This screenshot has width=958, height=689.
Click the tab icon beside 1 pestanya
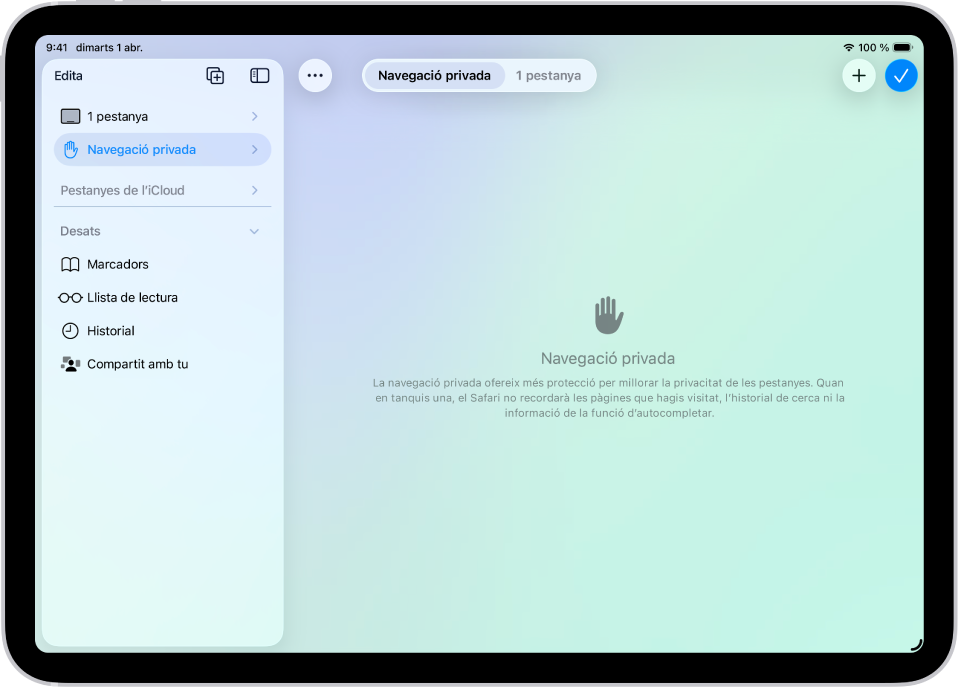70,117
